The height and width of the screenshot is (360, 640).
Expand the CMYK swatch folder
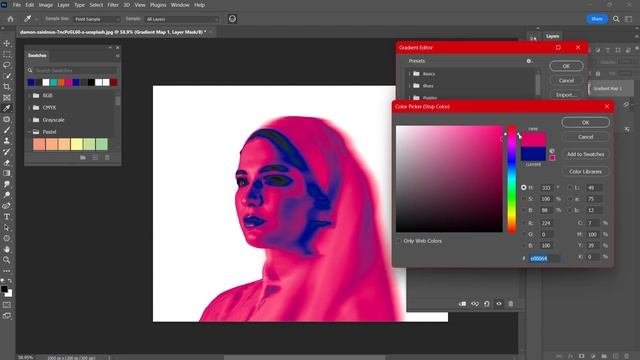(29, 108)
